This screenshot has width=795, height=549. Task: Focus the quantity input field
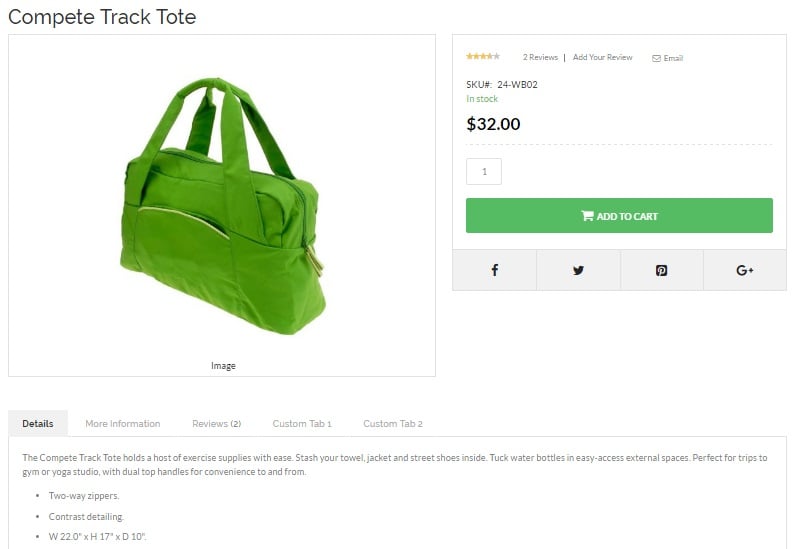pos(484,171)
